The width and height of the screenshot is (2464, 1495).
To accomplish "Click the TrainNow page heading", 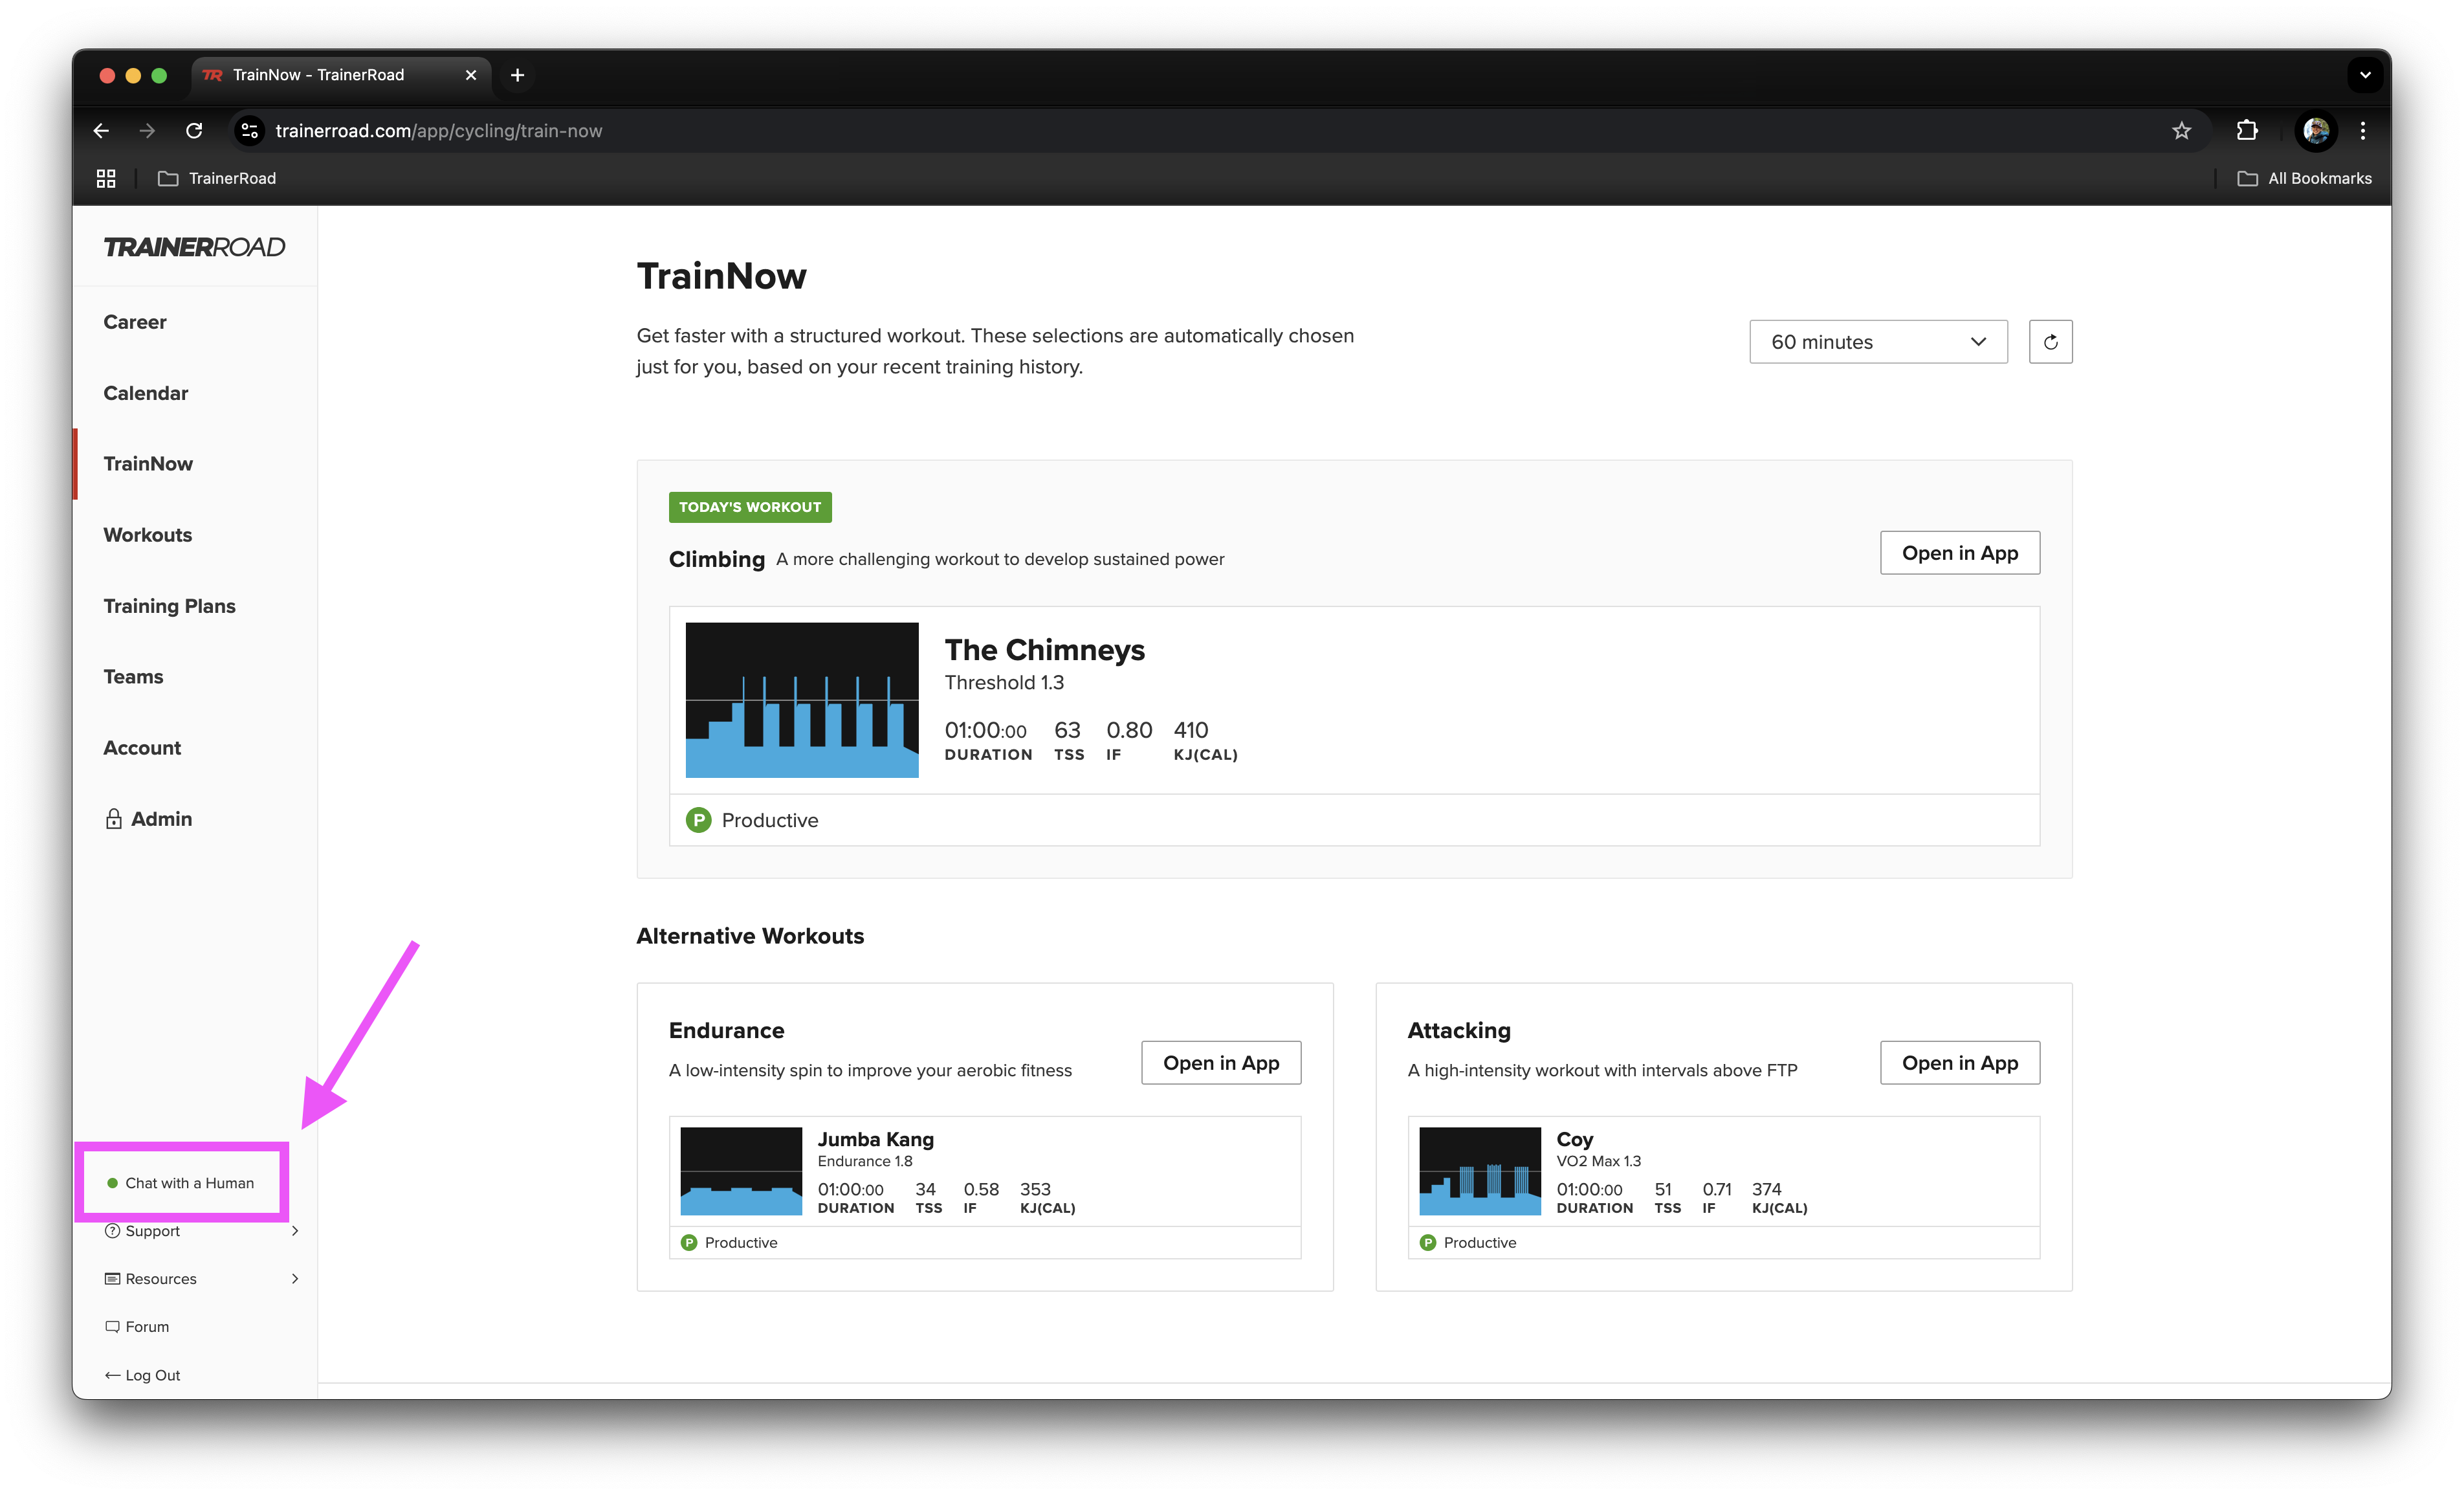I will pyautogui.click(x=721, y=276).
